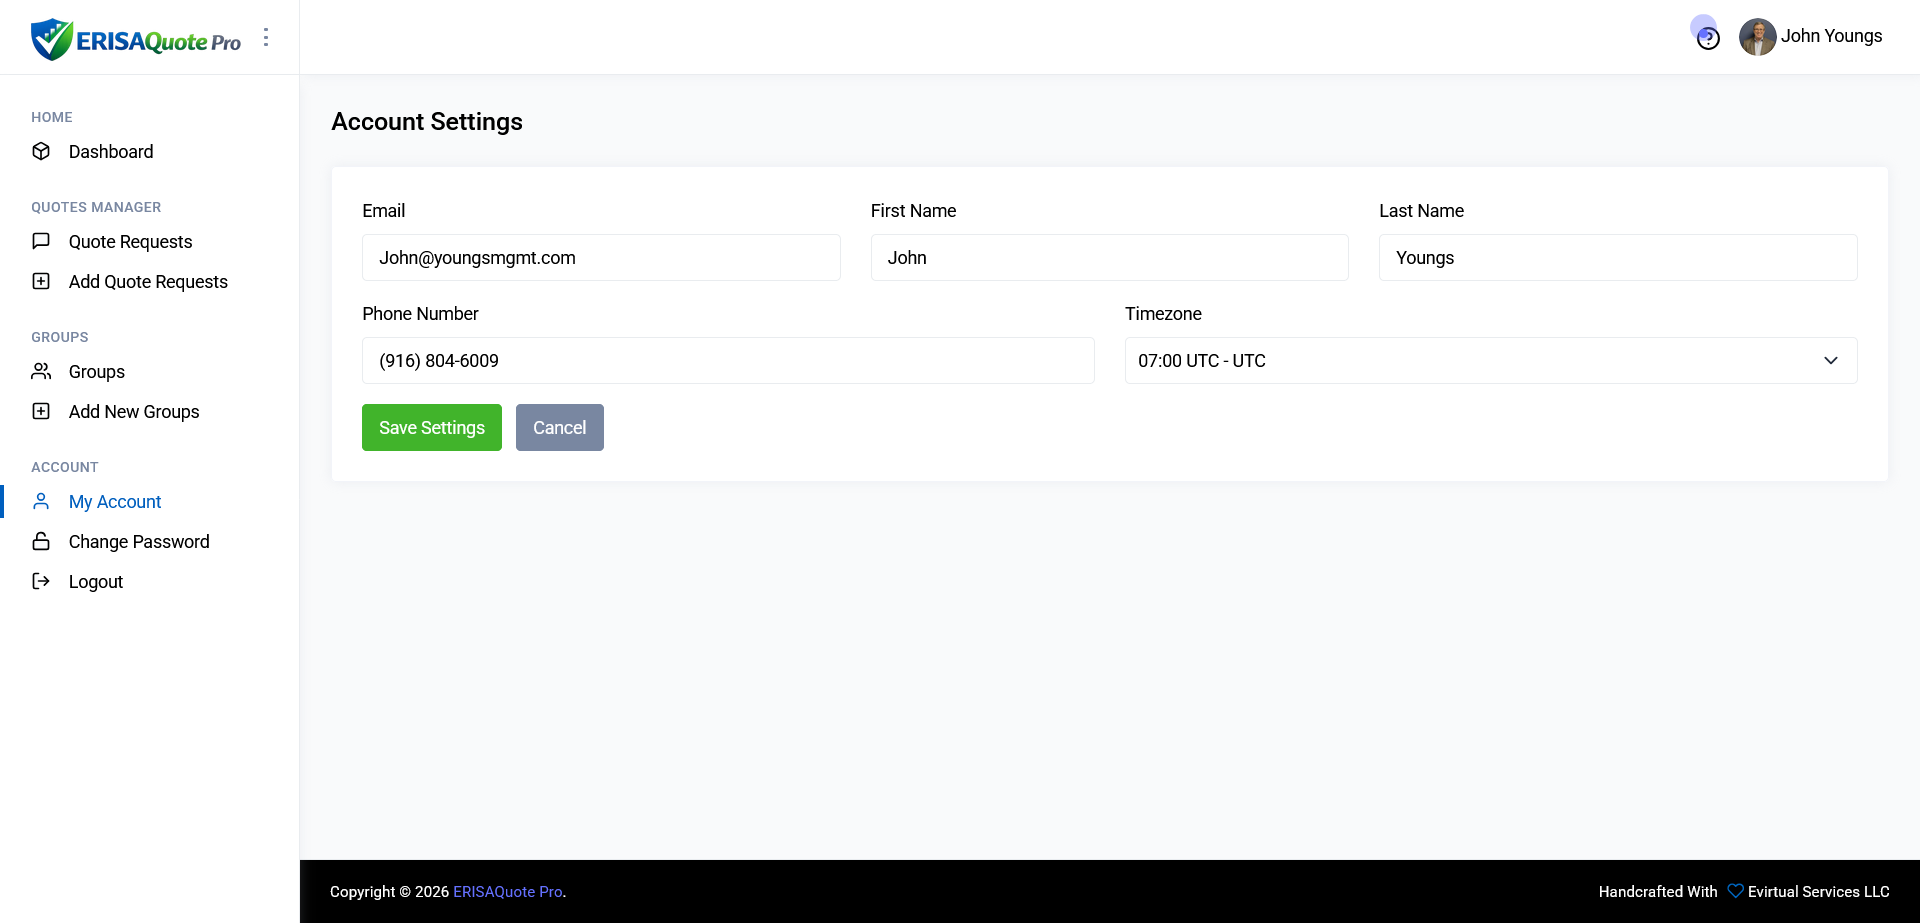Click the theme toggle icon in header
The width and height of the screenshot is (1920, 923).
pos(1708,38)
